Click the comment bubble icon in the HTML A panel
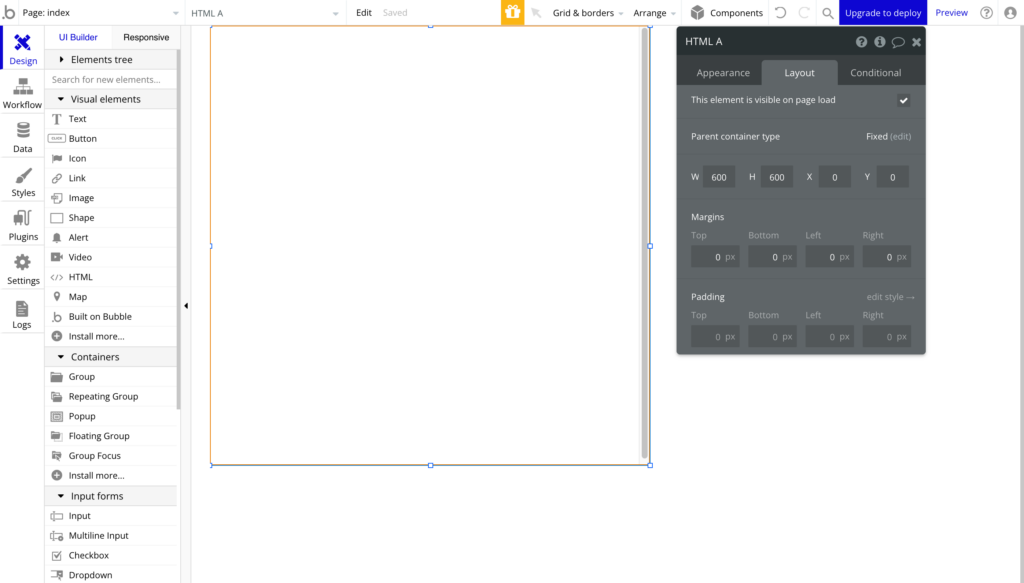 coord(898,42)
